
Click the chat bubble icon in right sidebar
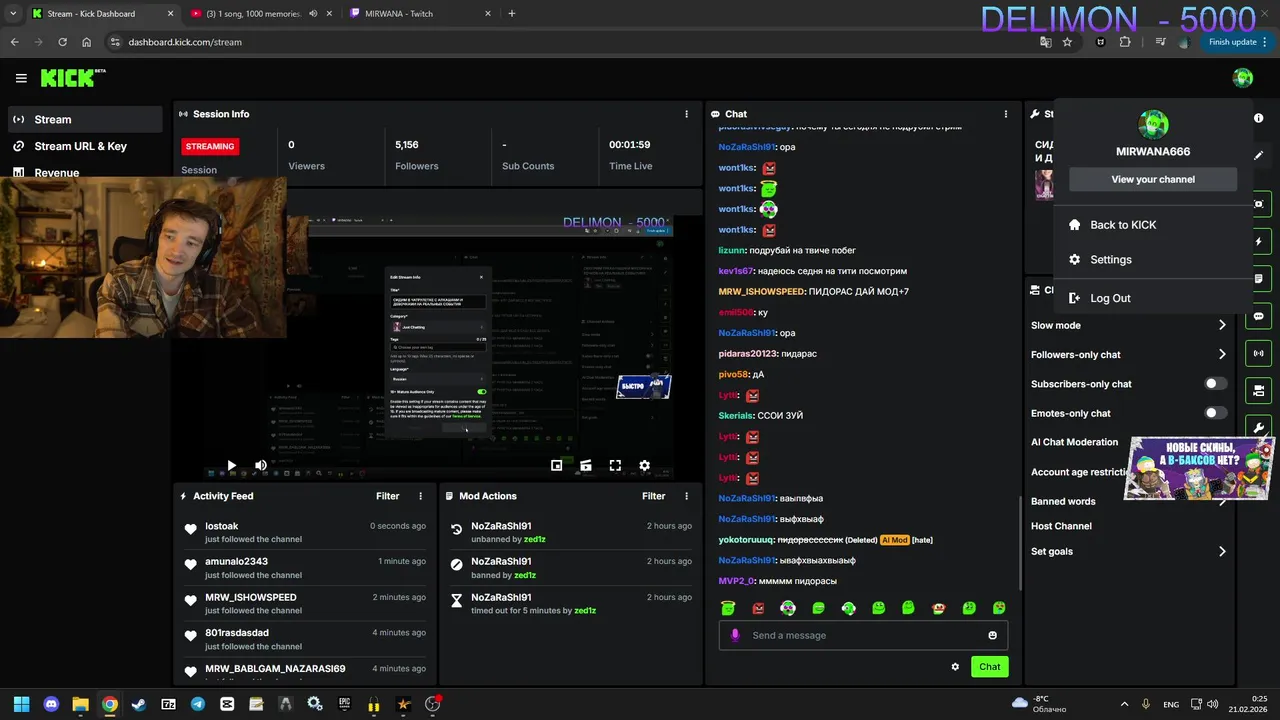pos(1258,316)
